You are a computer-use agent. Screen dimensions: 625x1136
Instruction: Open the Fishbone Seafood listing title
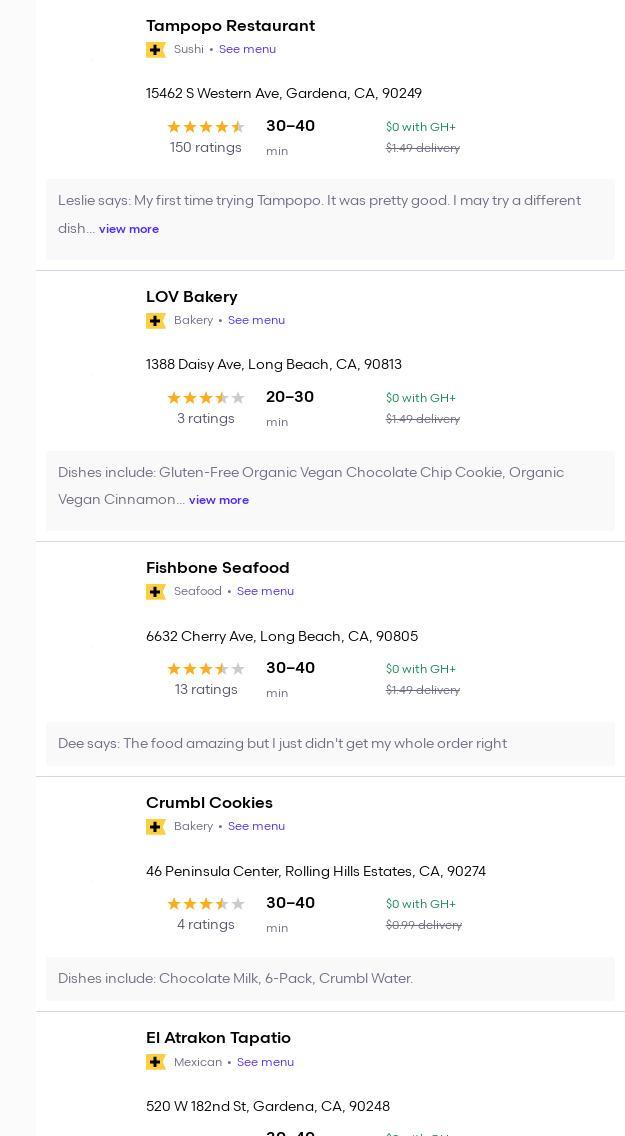pyautogui.click(x=217, y=568)
